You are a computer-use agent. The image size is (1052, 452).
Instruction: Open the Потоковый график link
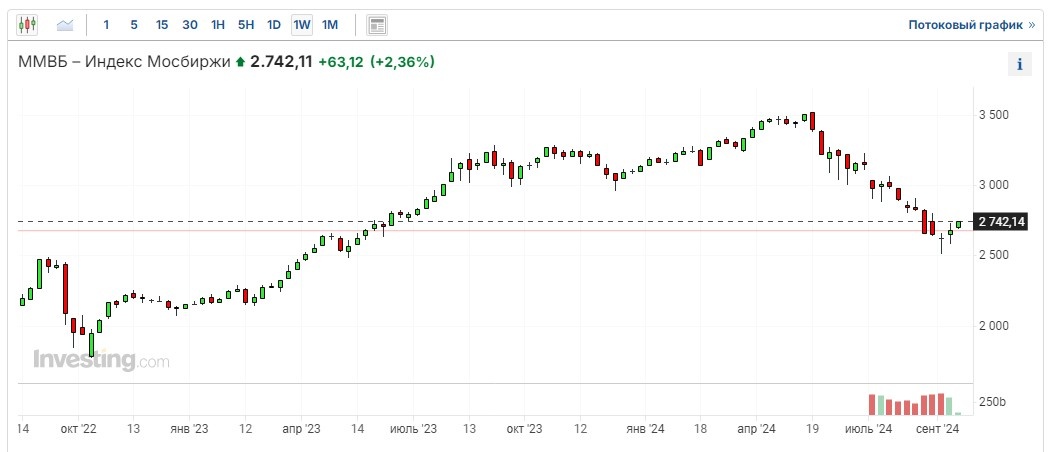click(x=971, y=25)
